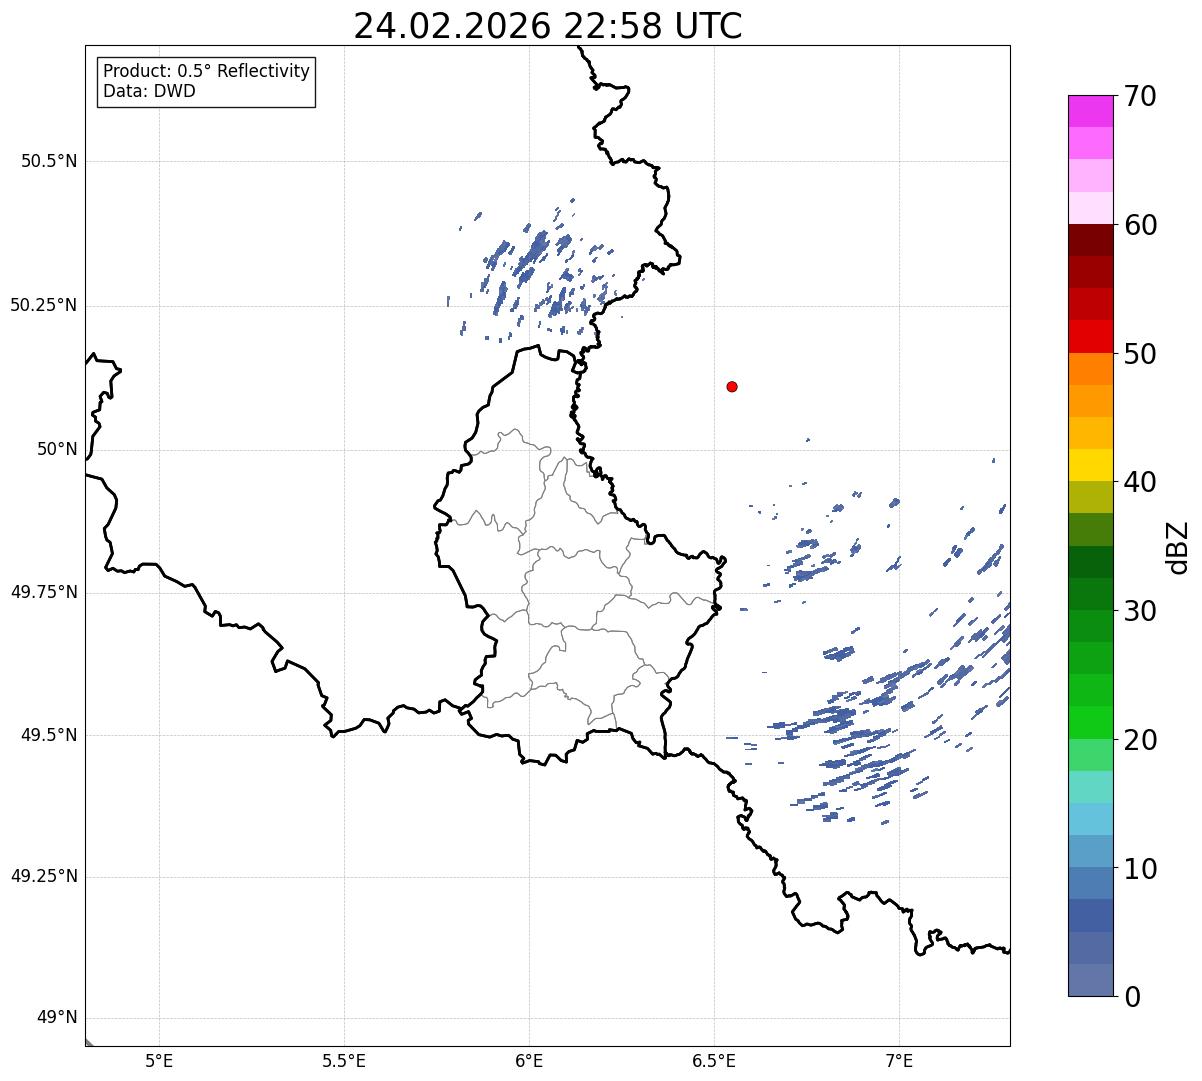Click the yellow colorbar segment at 40 dBZ

(1090, 465)
